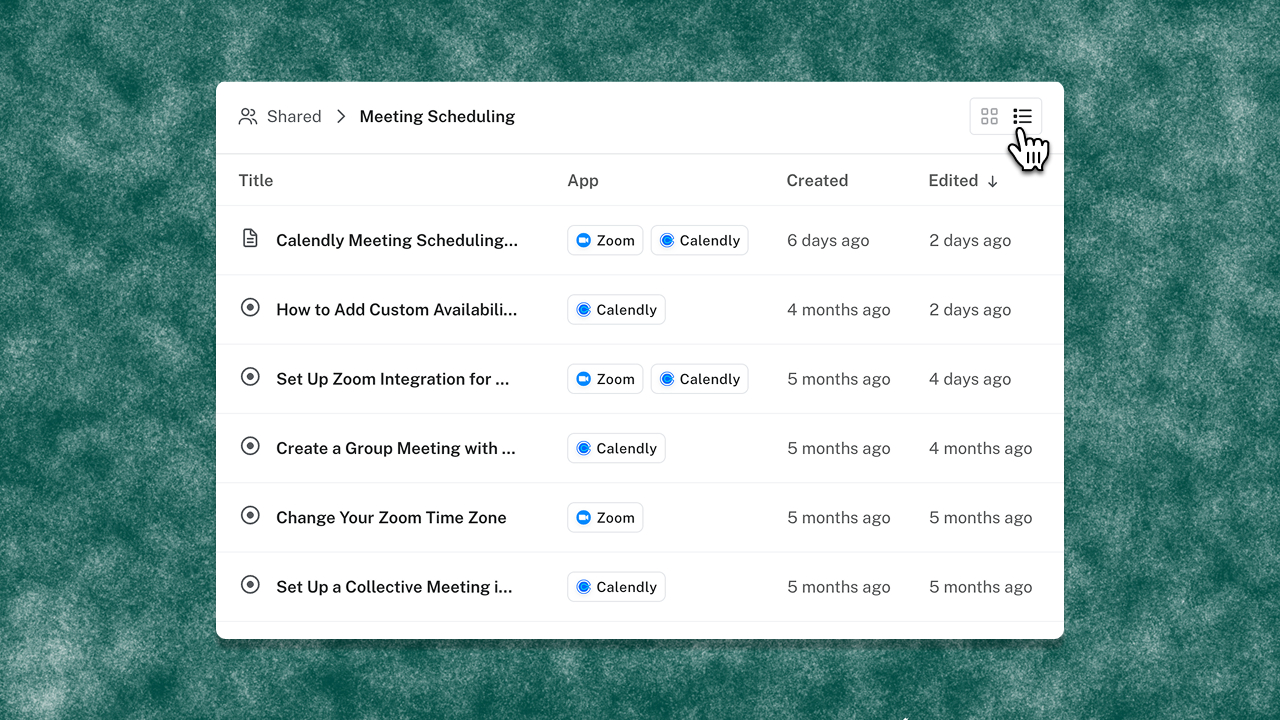Open the Calendly Meeting Scheduling... document
The height and width of the screenshot is (720, 1280).
tap(397, 241)
